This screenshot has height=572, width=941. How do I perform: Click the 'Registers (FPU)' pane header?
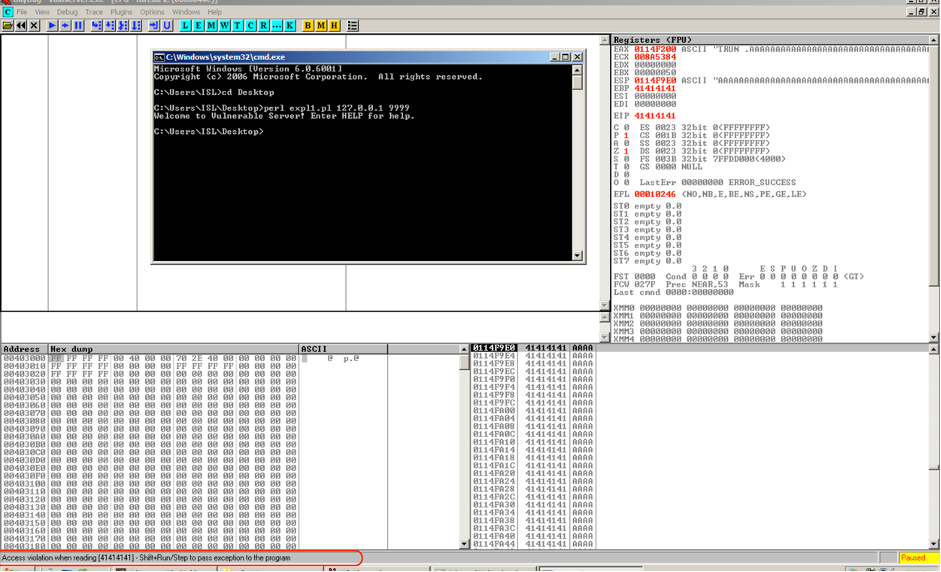coord(770,40)
